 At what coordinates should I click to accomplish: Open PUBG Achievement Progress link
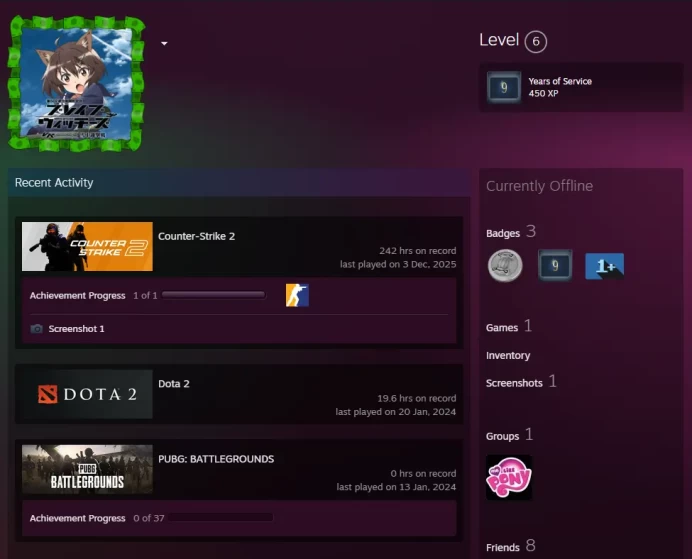[77, 518]
